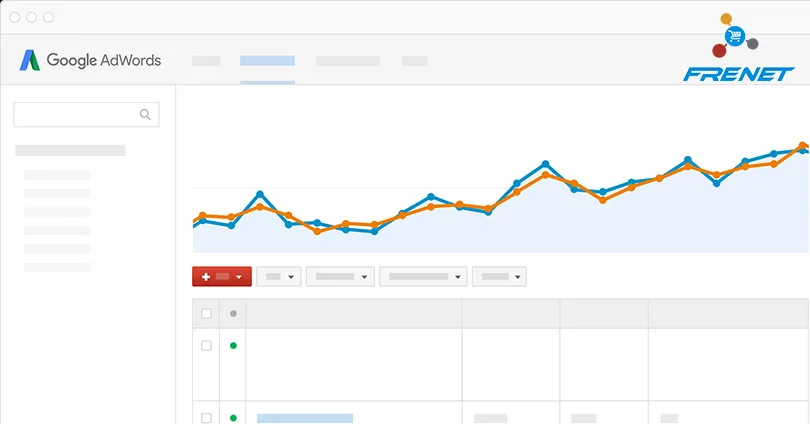Viewport: 810px width, 424px height.
Task: Select the highlighted blue navigation tab
Action: point(267,61)
